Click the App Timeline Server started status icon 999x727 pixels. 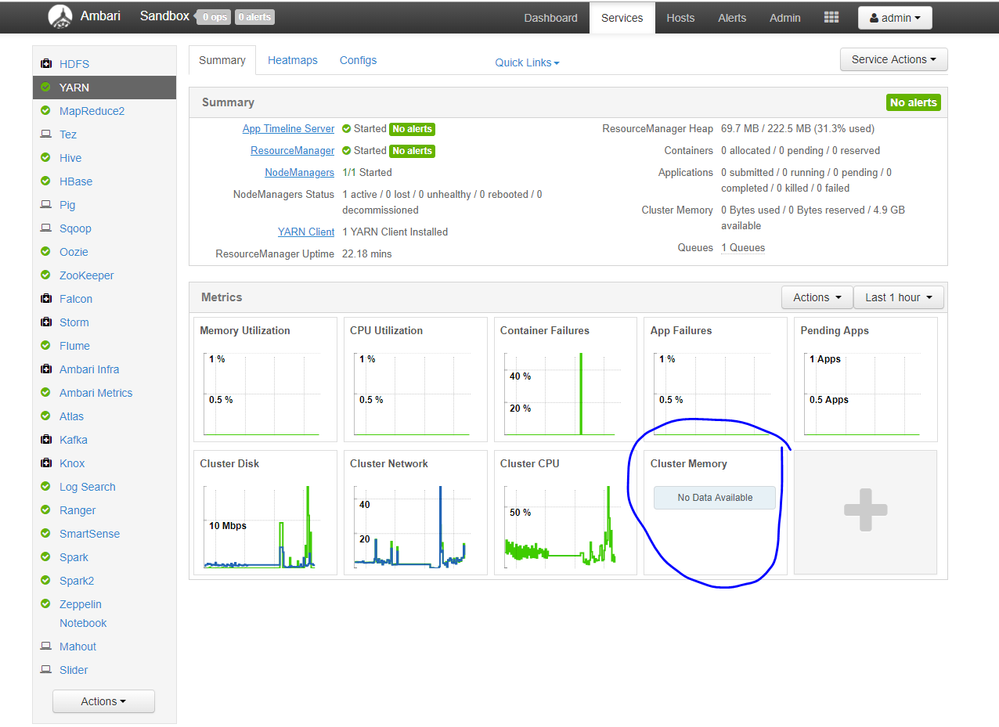click(347, 129)
